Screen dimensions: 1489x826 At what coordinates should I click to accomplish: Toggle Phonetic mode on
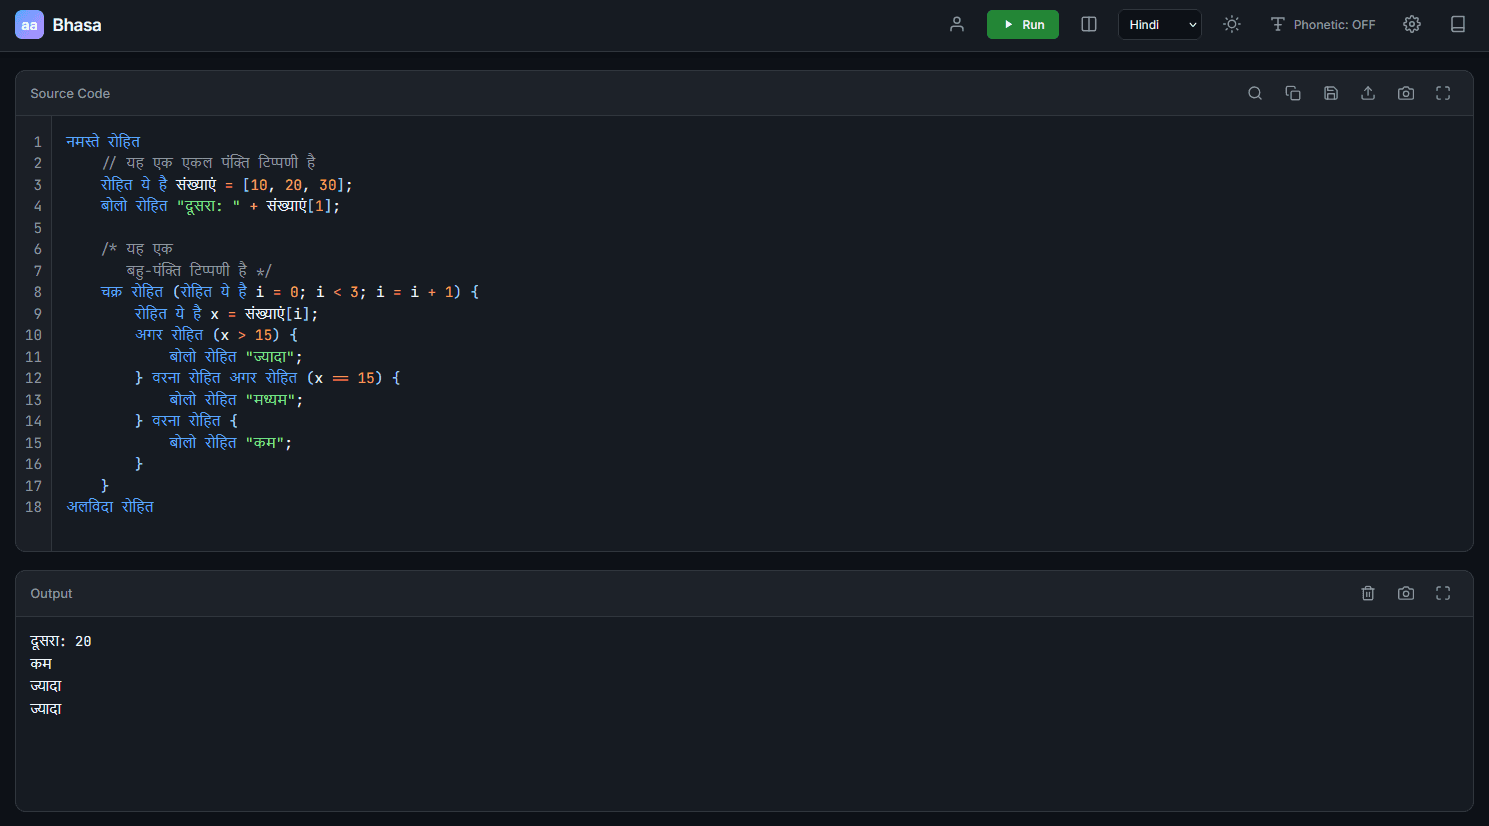(x=1323, y=24)
